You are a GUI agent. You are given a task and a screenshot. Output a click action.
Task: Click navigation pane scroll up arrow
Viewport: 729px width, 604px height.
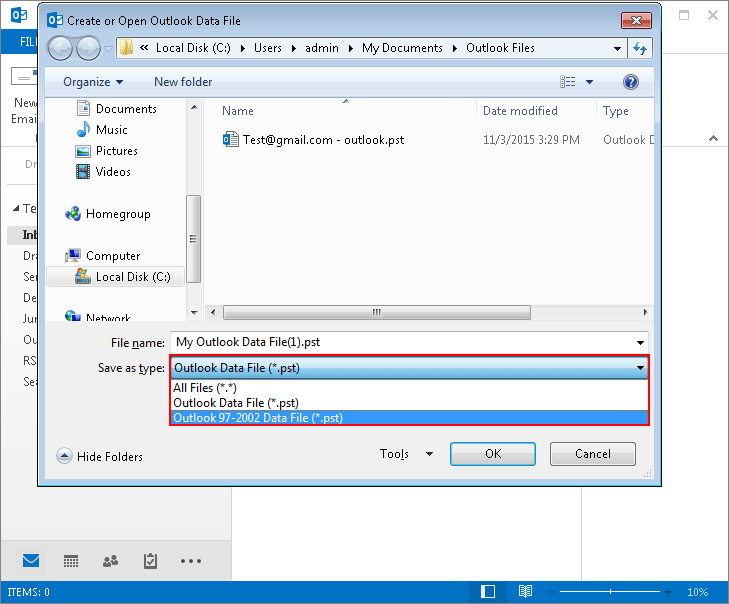point(194,107)
